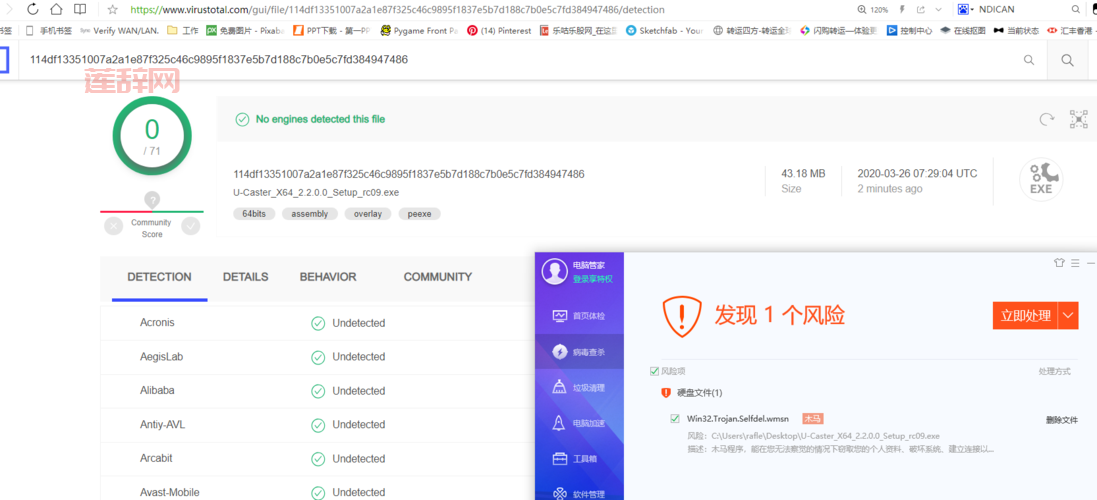
Task: Open the 电脑管家 hamburger menu icon
Action: 1075,263
